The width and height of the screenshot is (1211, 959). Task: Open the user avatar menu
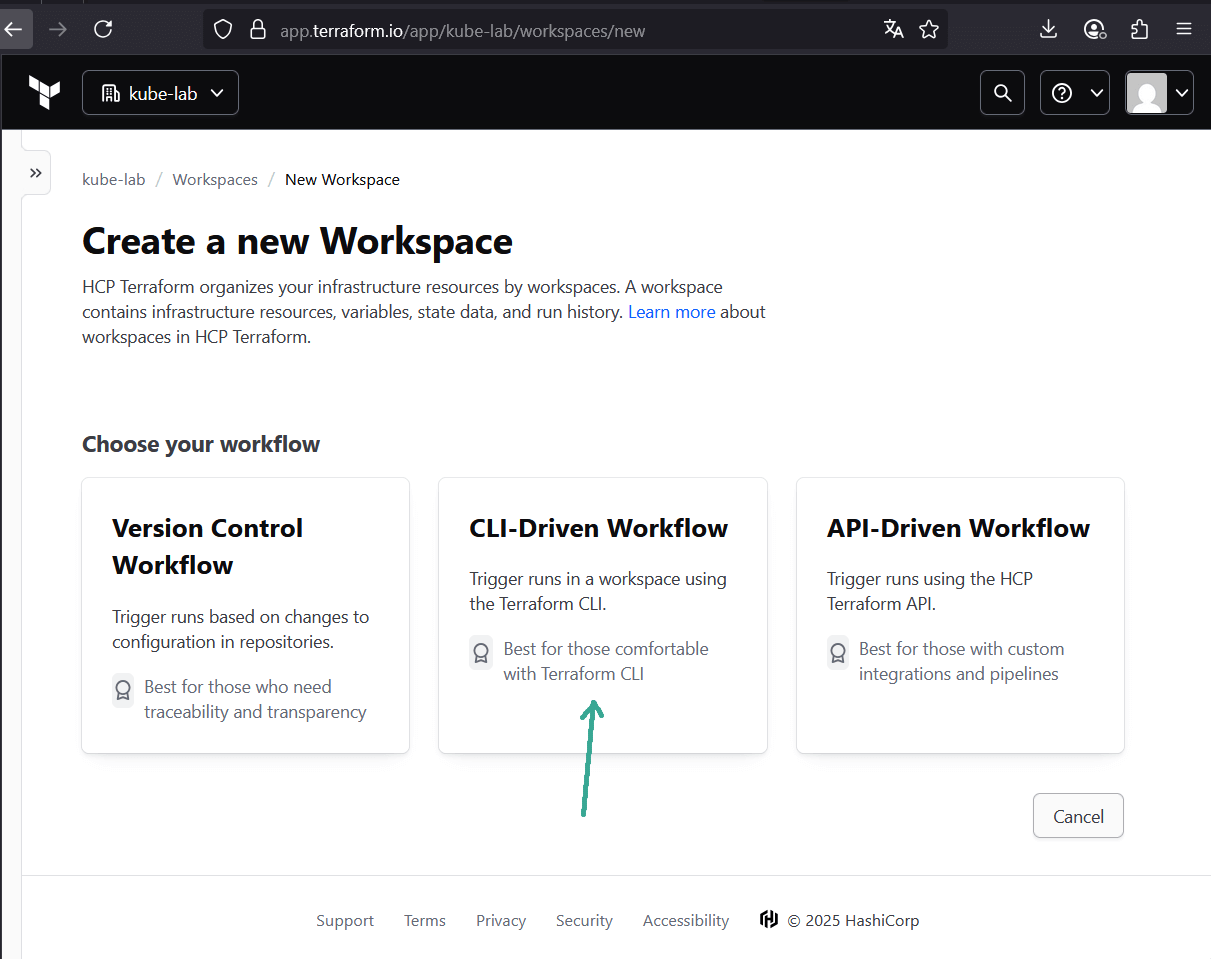click(x=1159, y=93)
